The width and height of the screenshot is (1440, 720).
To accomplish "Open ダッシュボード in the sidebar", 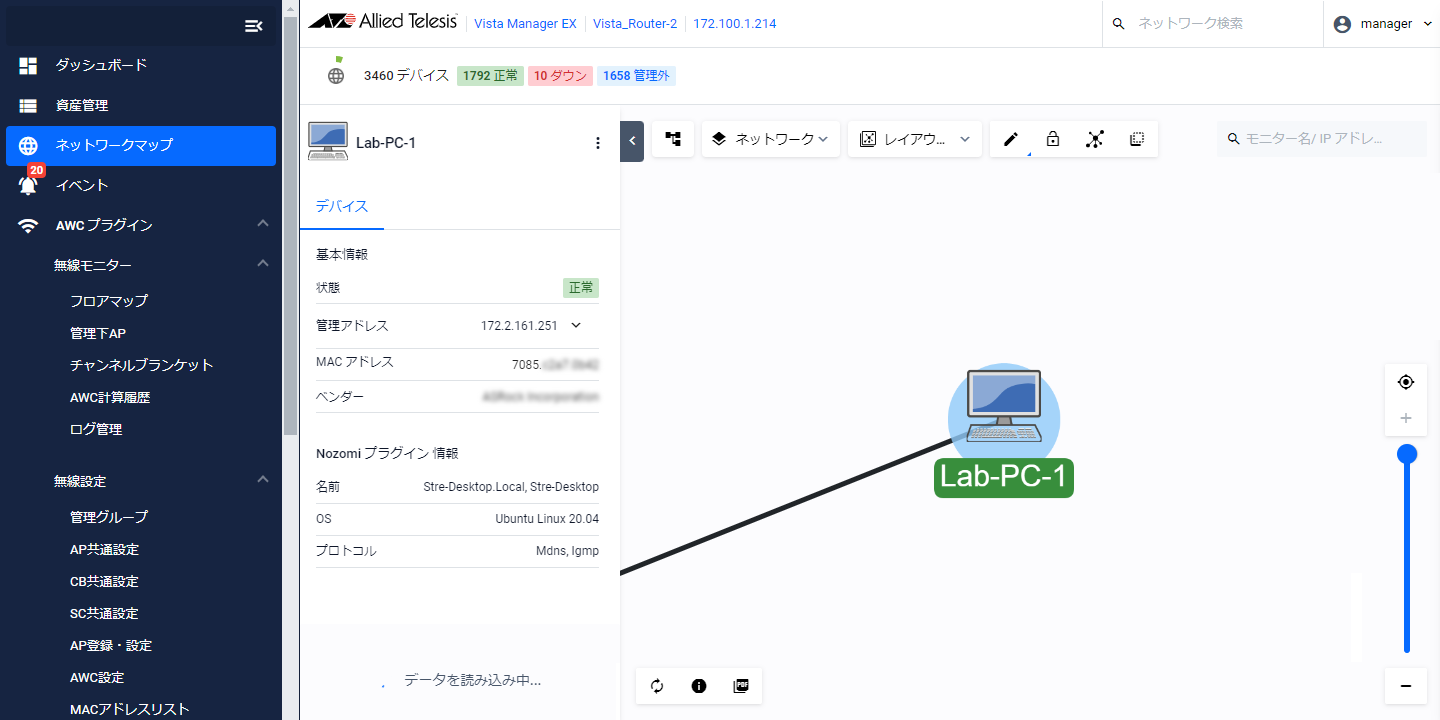I will [101, 65].
